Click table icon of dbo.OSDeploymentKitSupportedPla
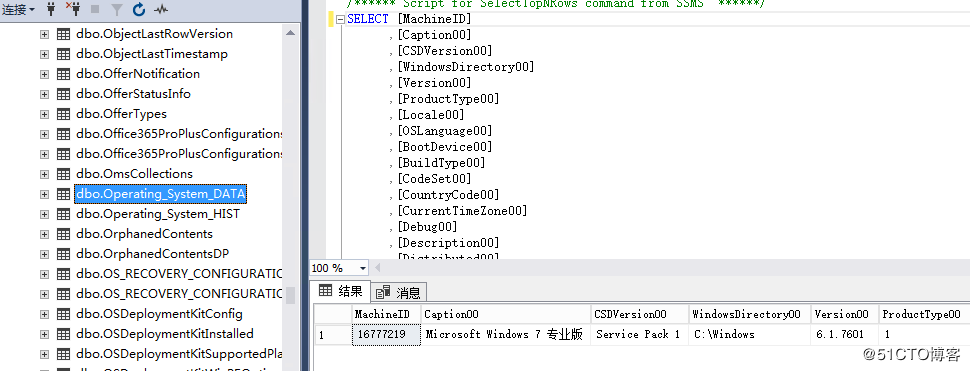The width and height of the screenshot is (970, 371). [x=63, y=354]
